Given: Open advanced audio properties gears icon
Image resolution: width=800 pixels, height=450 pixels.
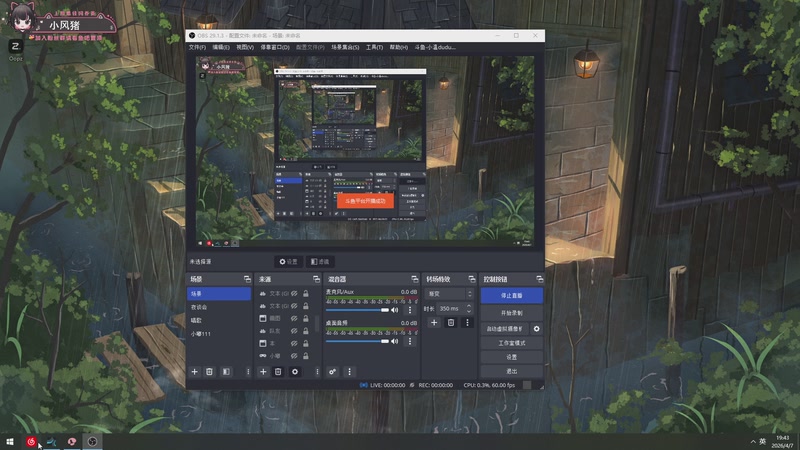Looking at the screenshot, I should point(333,371).
